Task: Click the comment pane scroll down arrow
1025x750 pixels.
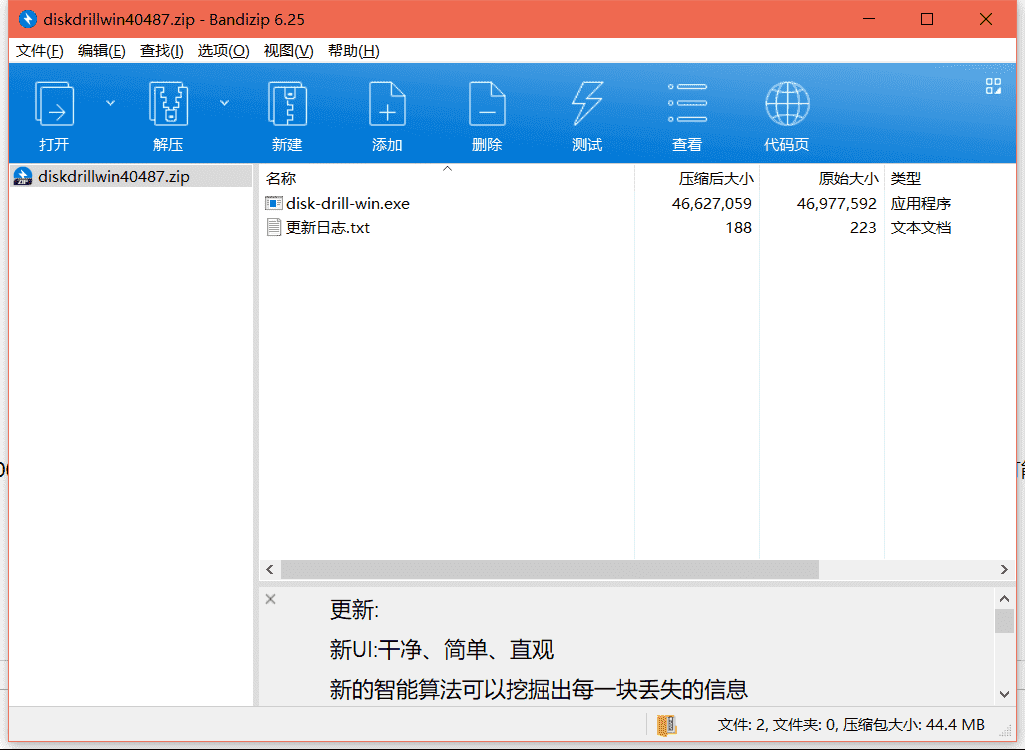Action: (1005, 694)
